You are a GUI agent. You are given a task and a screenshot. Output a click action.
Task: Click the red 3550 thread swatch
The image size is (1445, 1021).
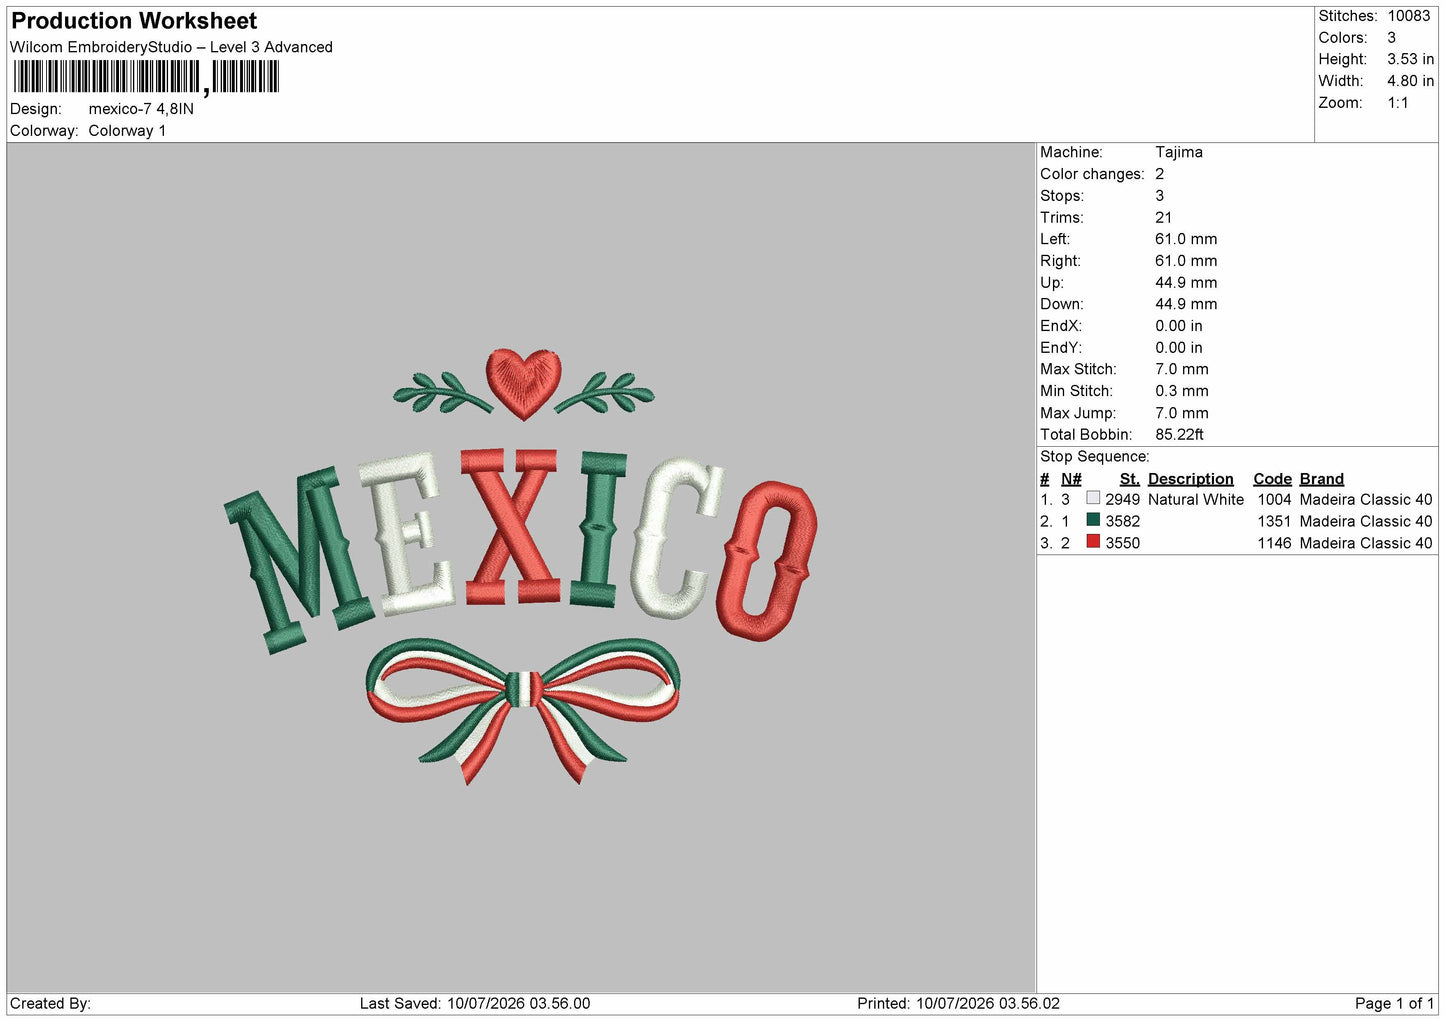[x=1093, y=542]
